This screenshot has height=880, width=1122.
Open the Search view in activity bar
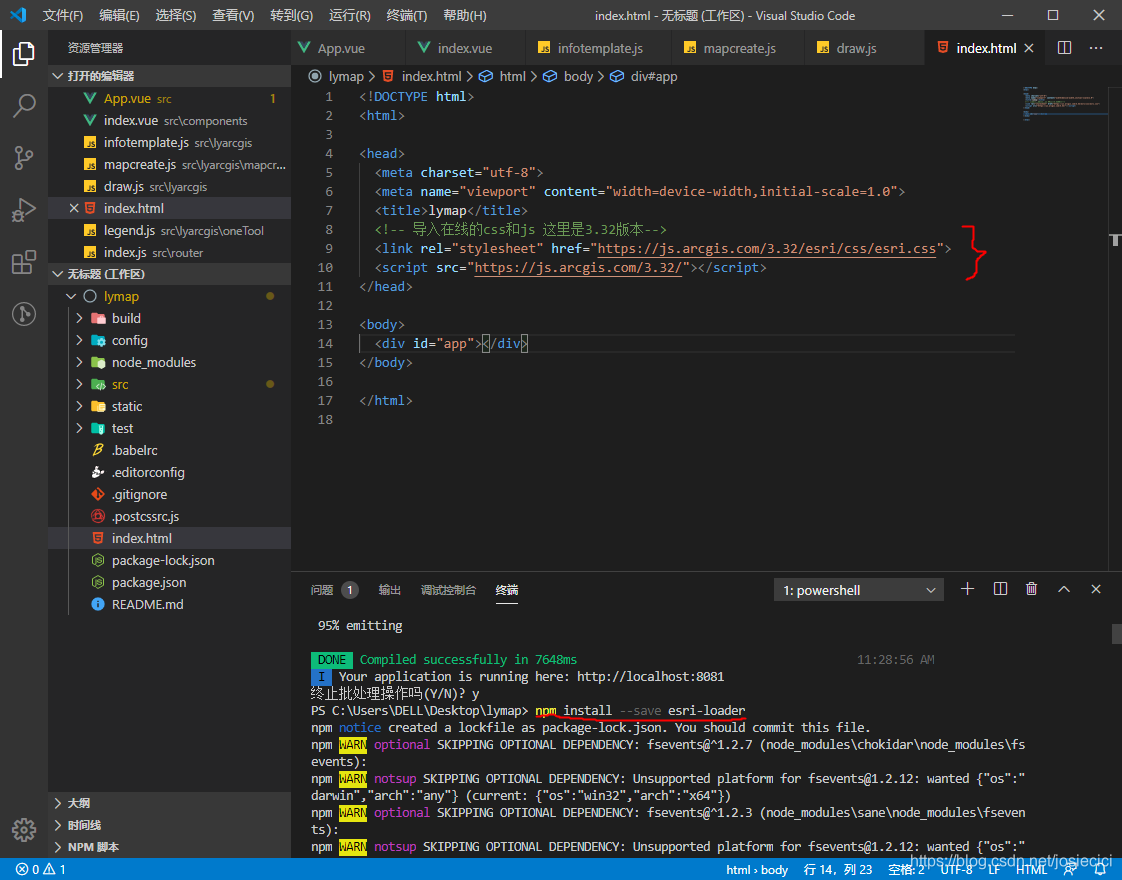point(24,105)
